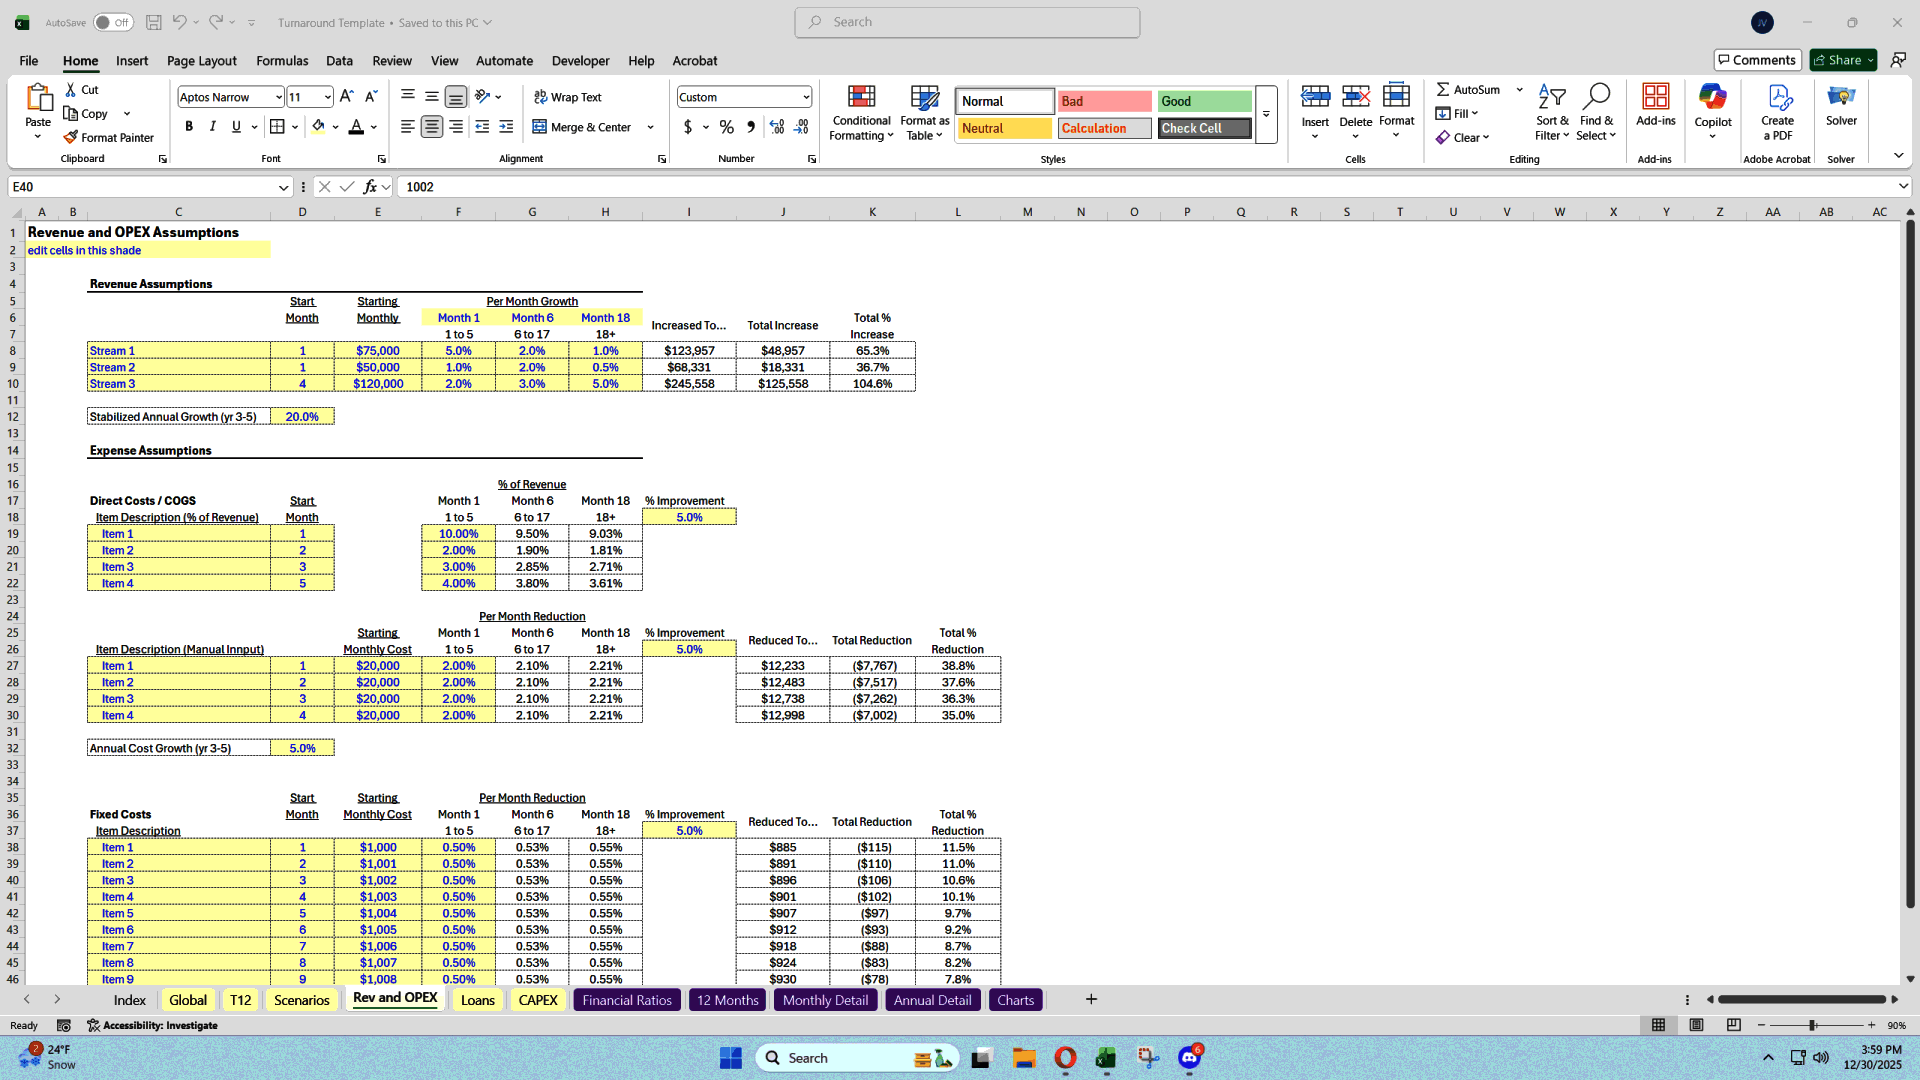1920x1080 pixels.
Task: Open the font name dropdown
Action: (x=277, y=96)
